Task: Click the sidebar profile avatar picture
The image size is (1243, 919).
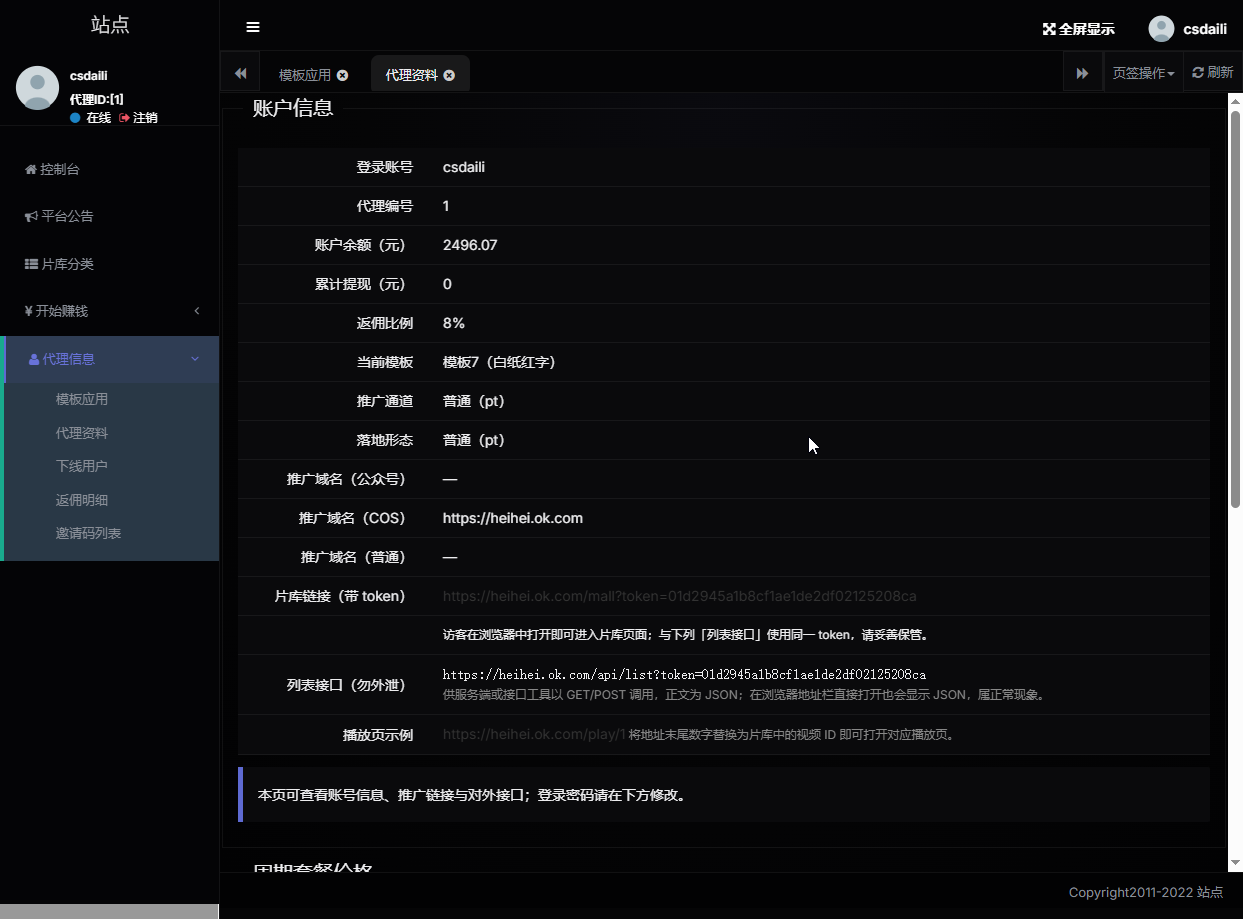Action: [37, 88]
